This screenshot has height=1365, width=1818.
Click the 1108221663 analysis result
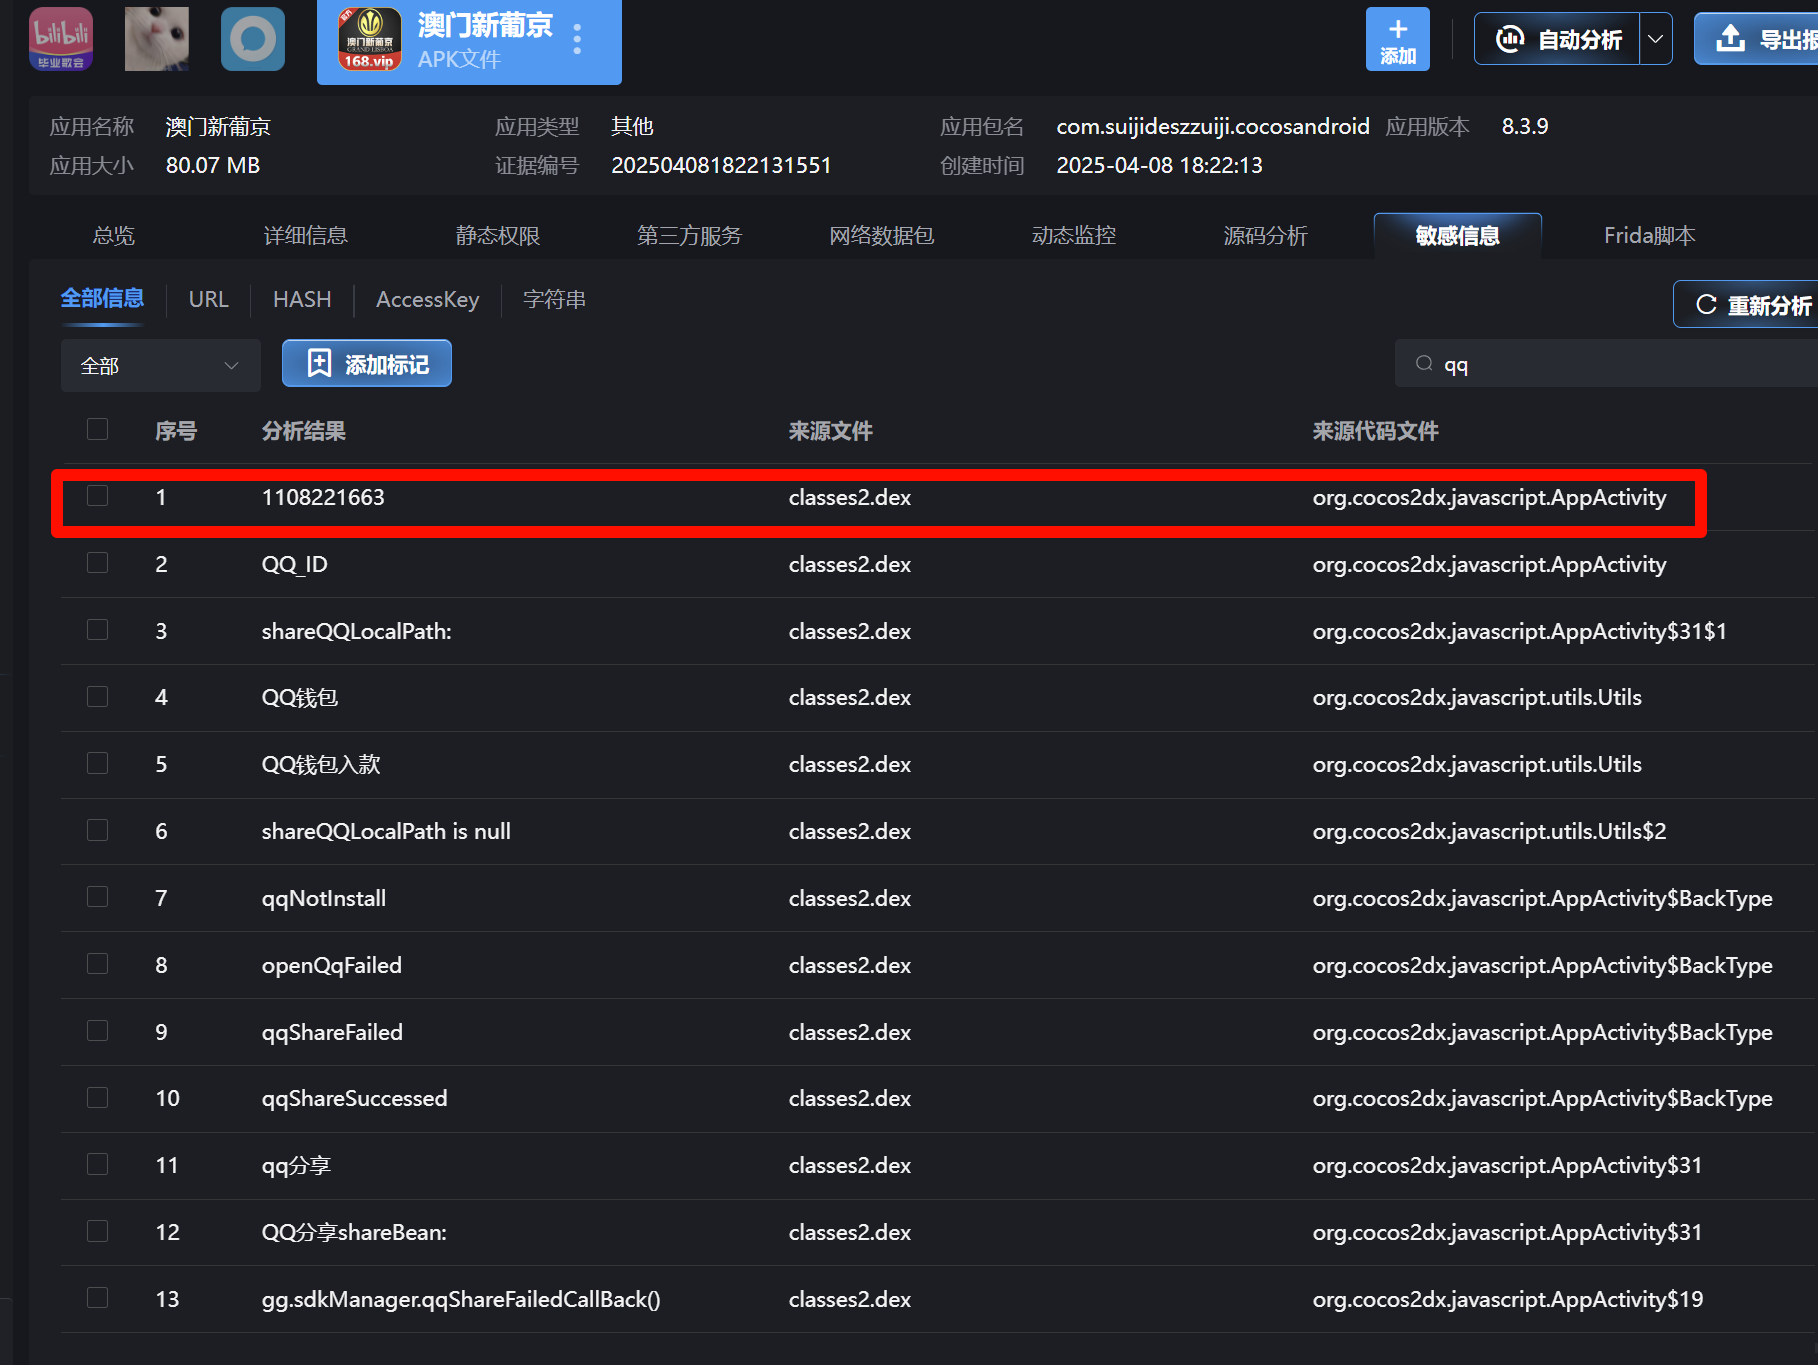323,497
